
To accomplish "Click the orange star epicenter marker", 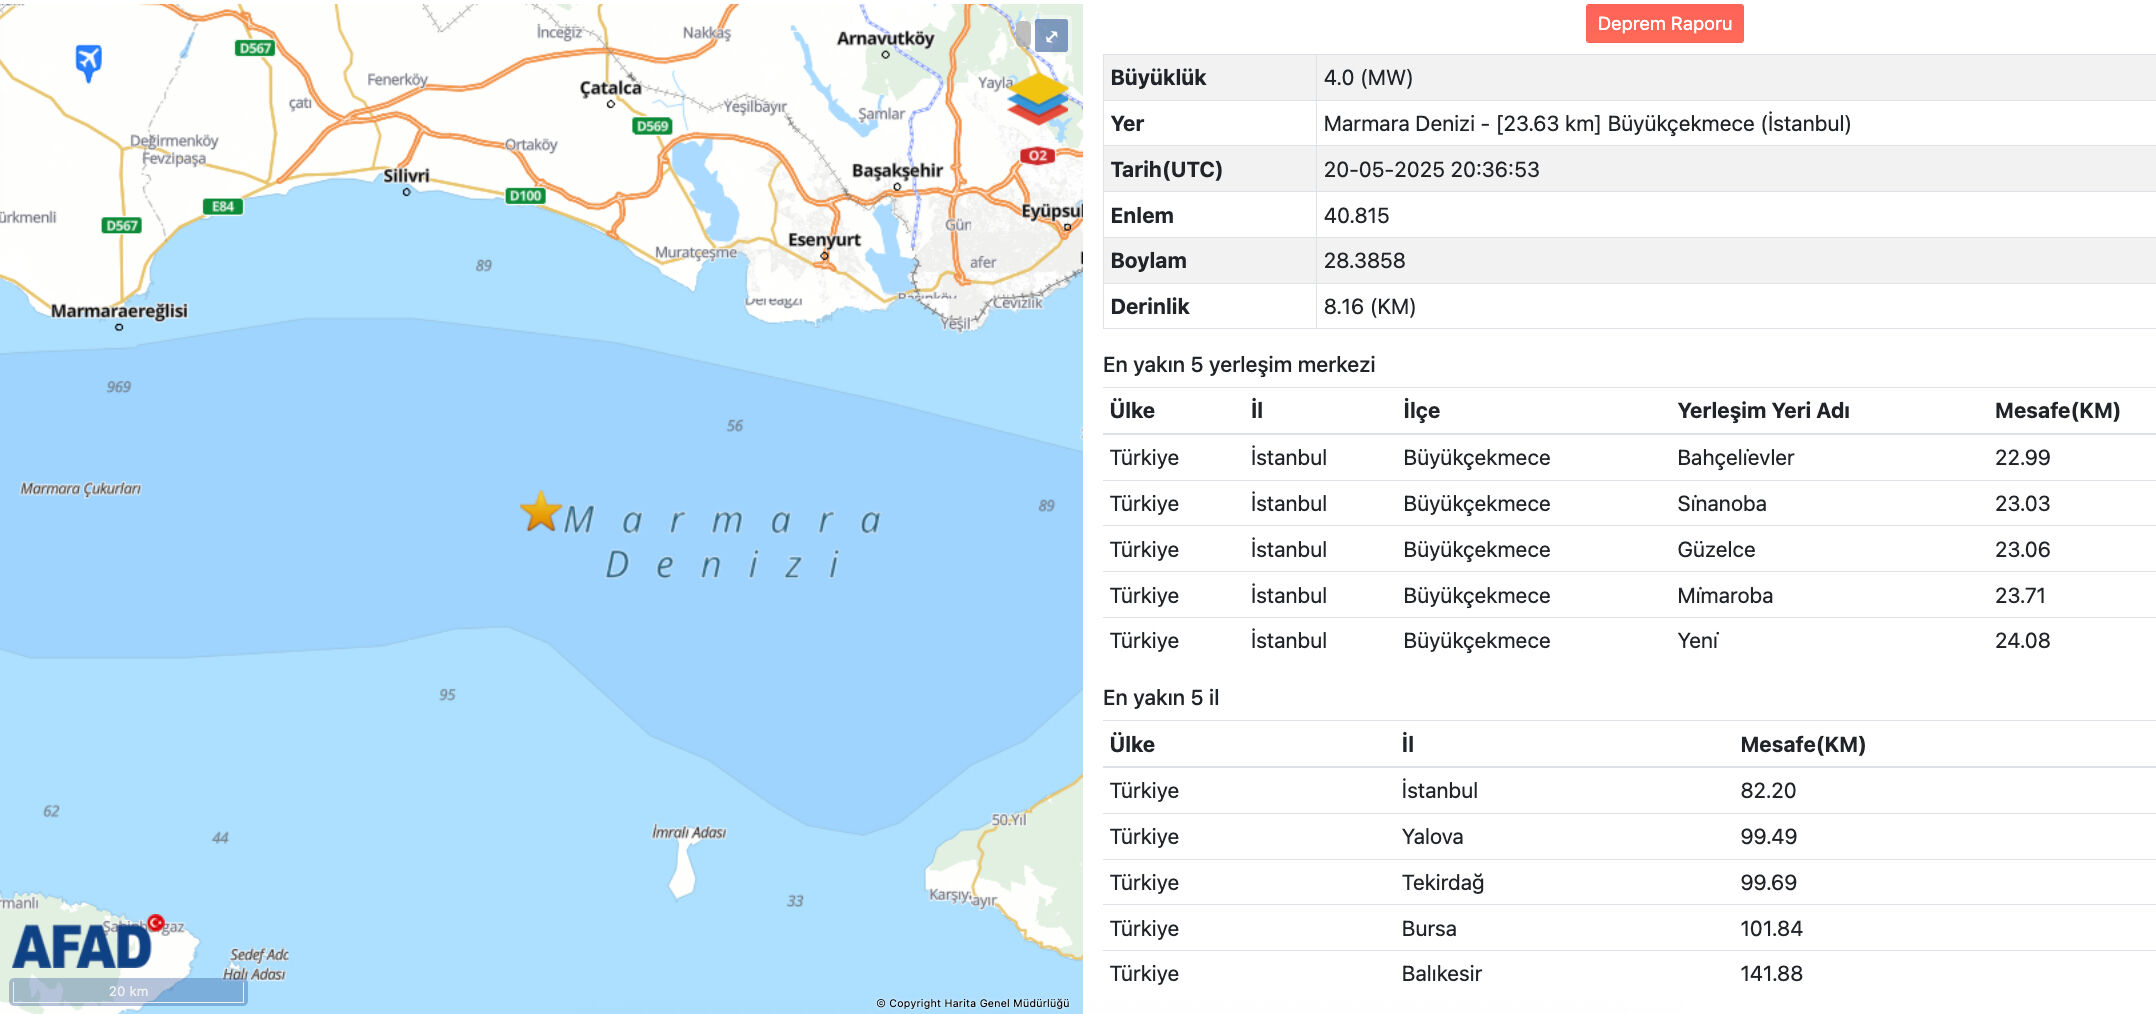I will pyautogui.click(x=541, y=511).
